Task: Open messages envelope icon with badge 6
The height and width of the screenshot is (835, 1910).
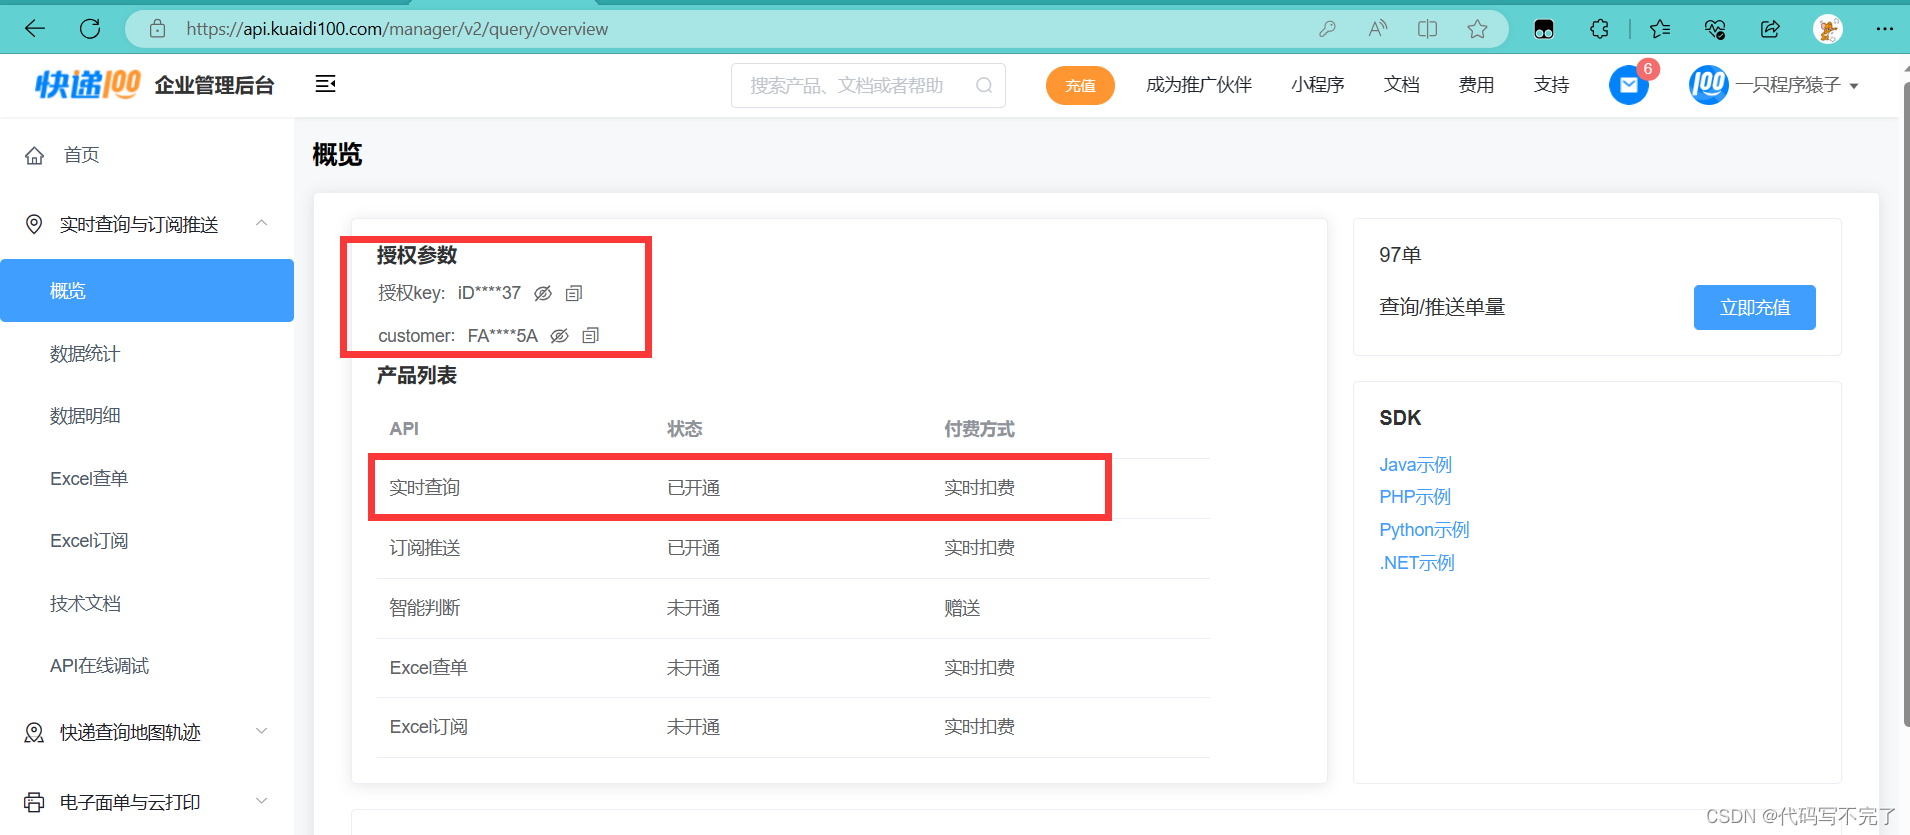Action: (1629, 85)
